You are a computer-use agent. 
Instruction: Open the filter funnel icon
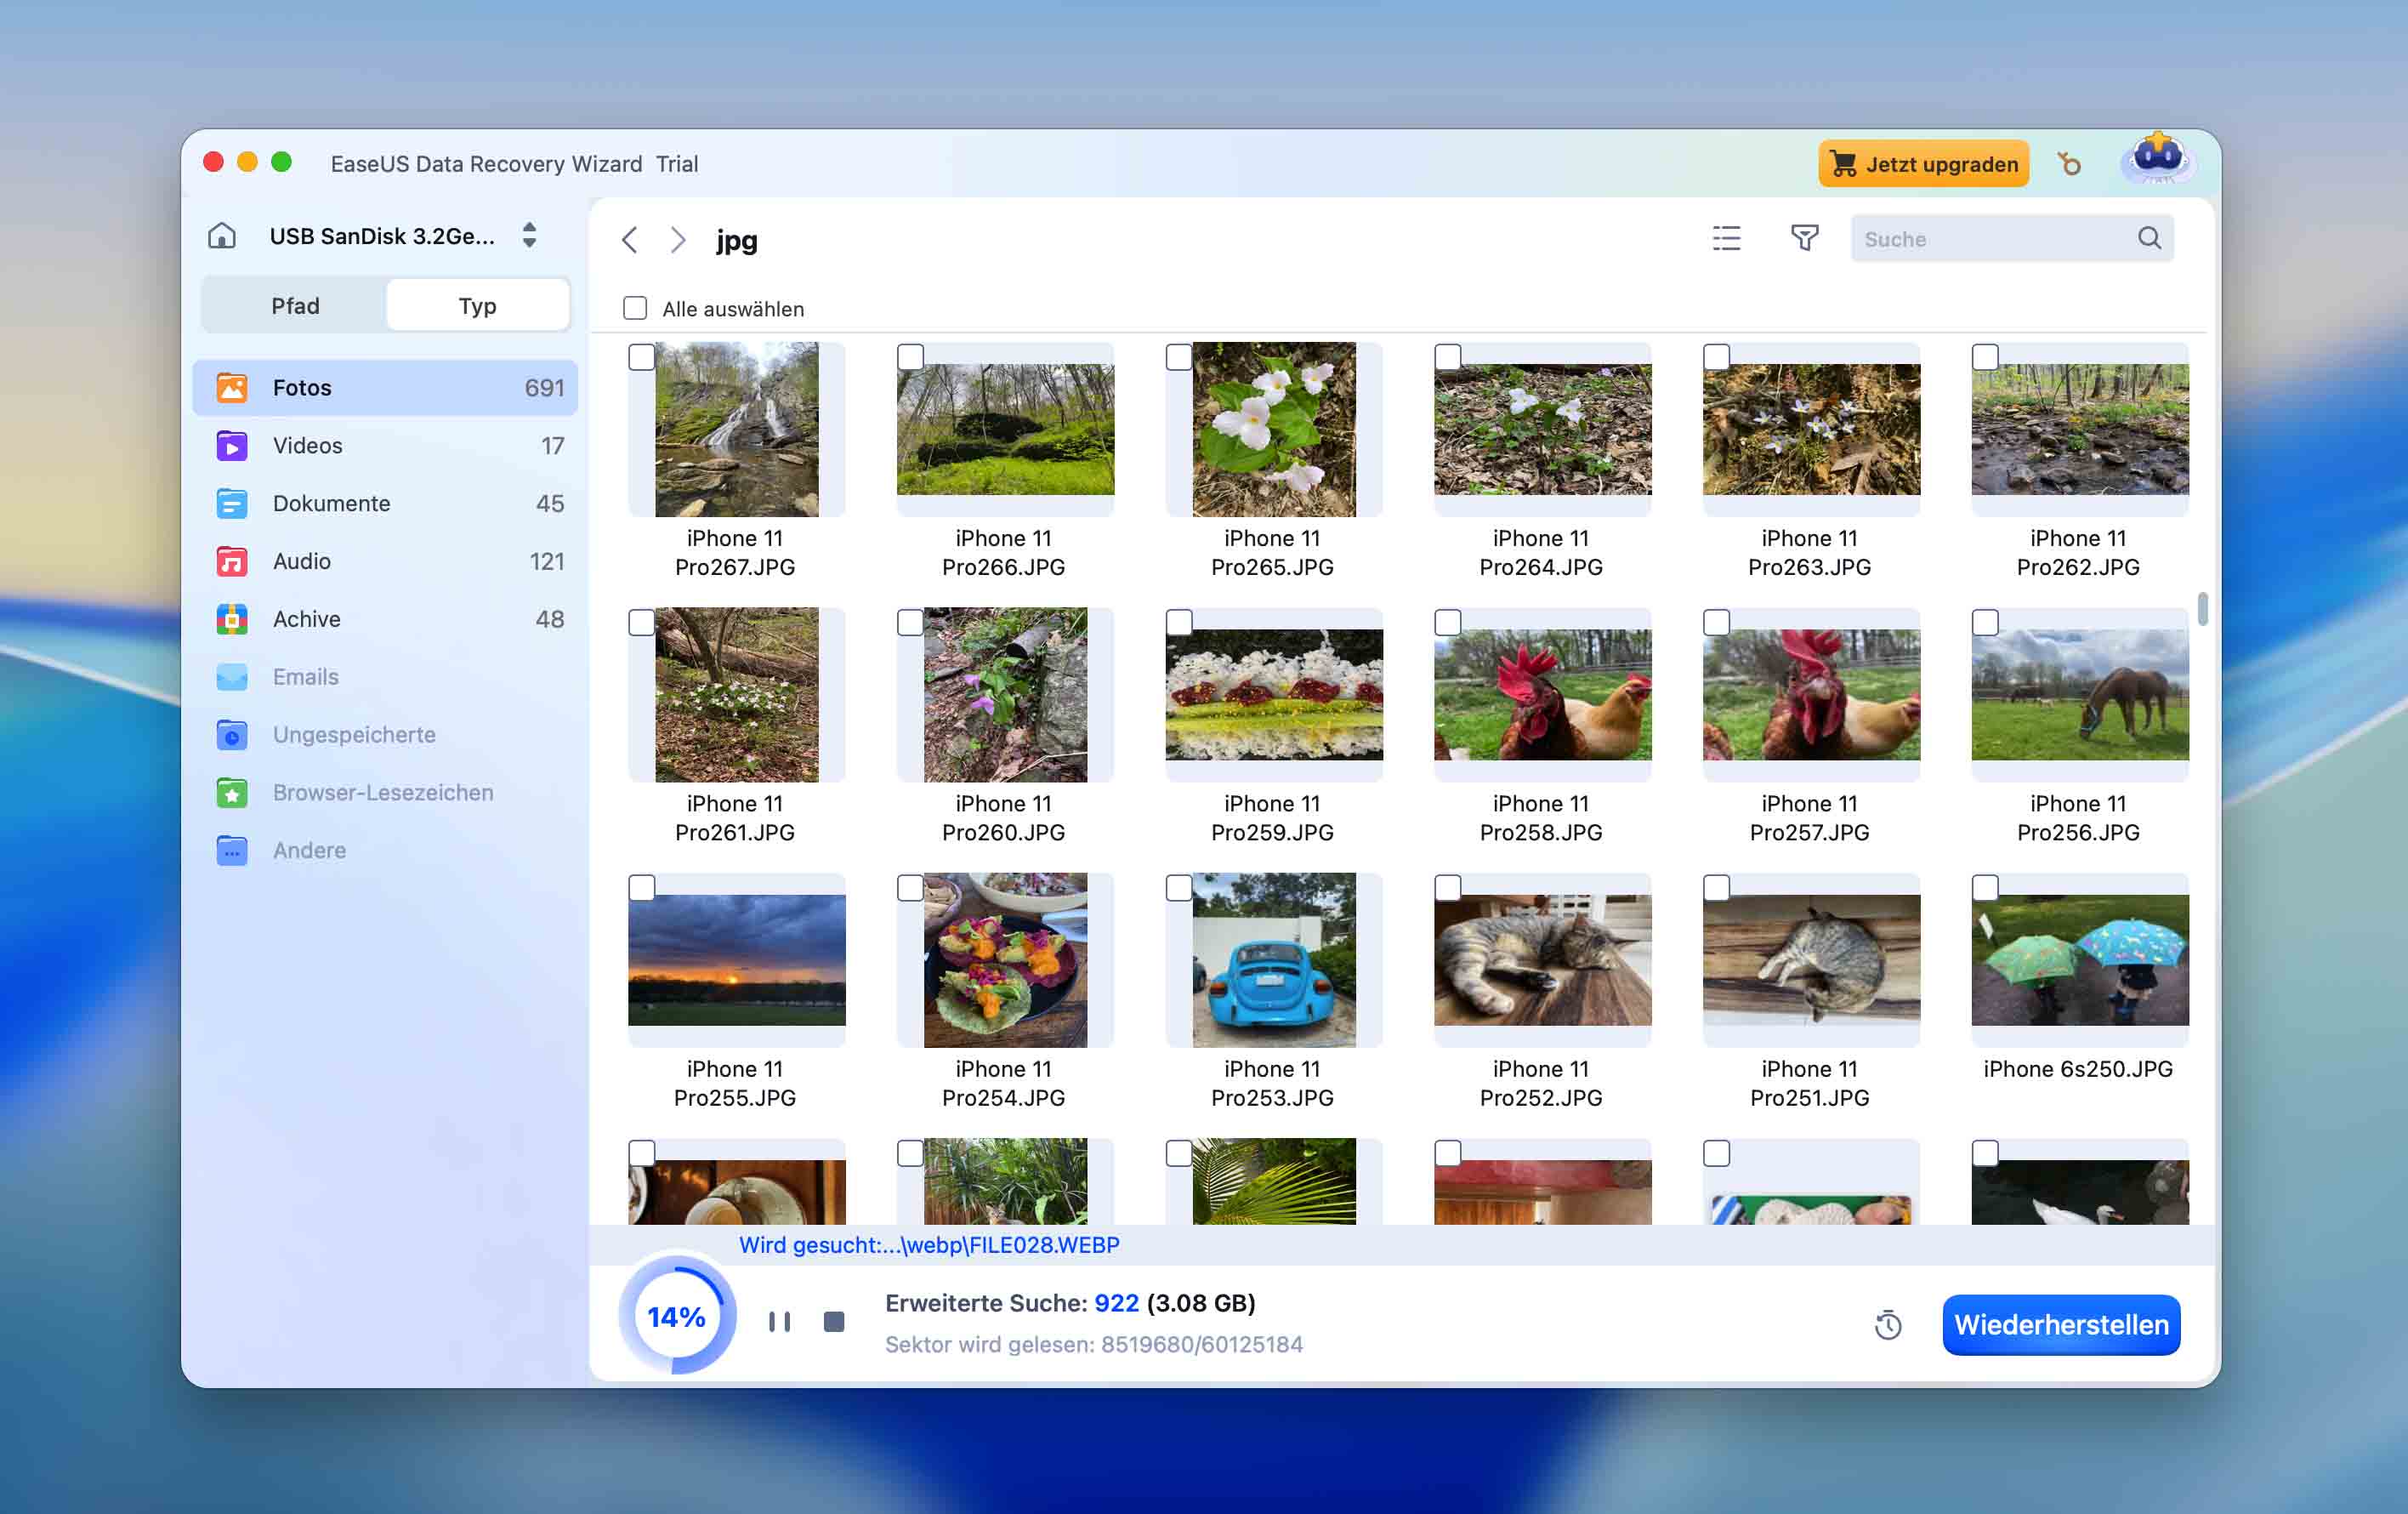[1804, 238]
